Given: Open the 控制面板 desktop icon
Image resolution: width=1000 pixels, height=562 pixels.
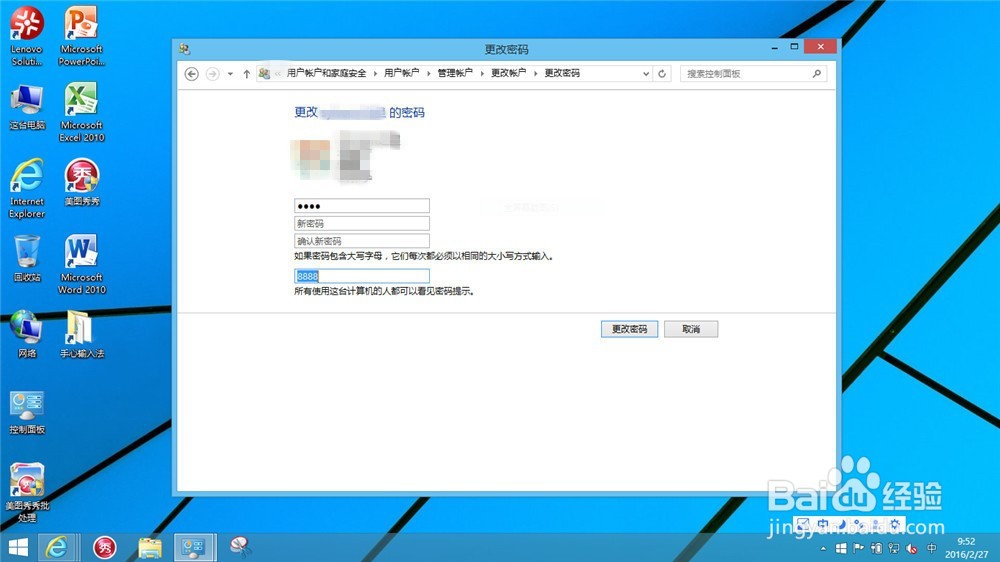Looking at the screenshot, I should click(x=27, y=412).
